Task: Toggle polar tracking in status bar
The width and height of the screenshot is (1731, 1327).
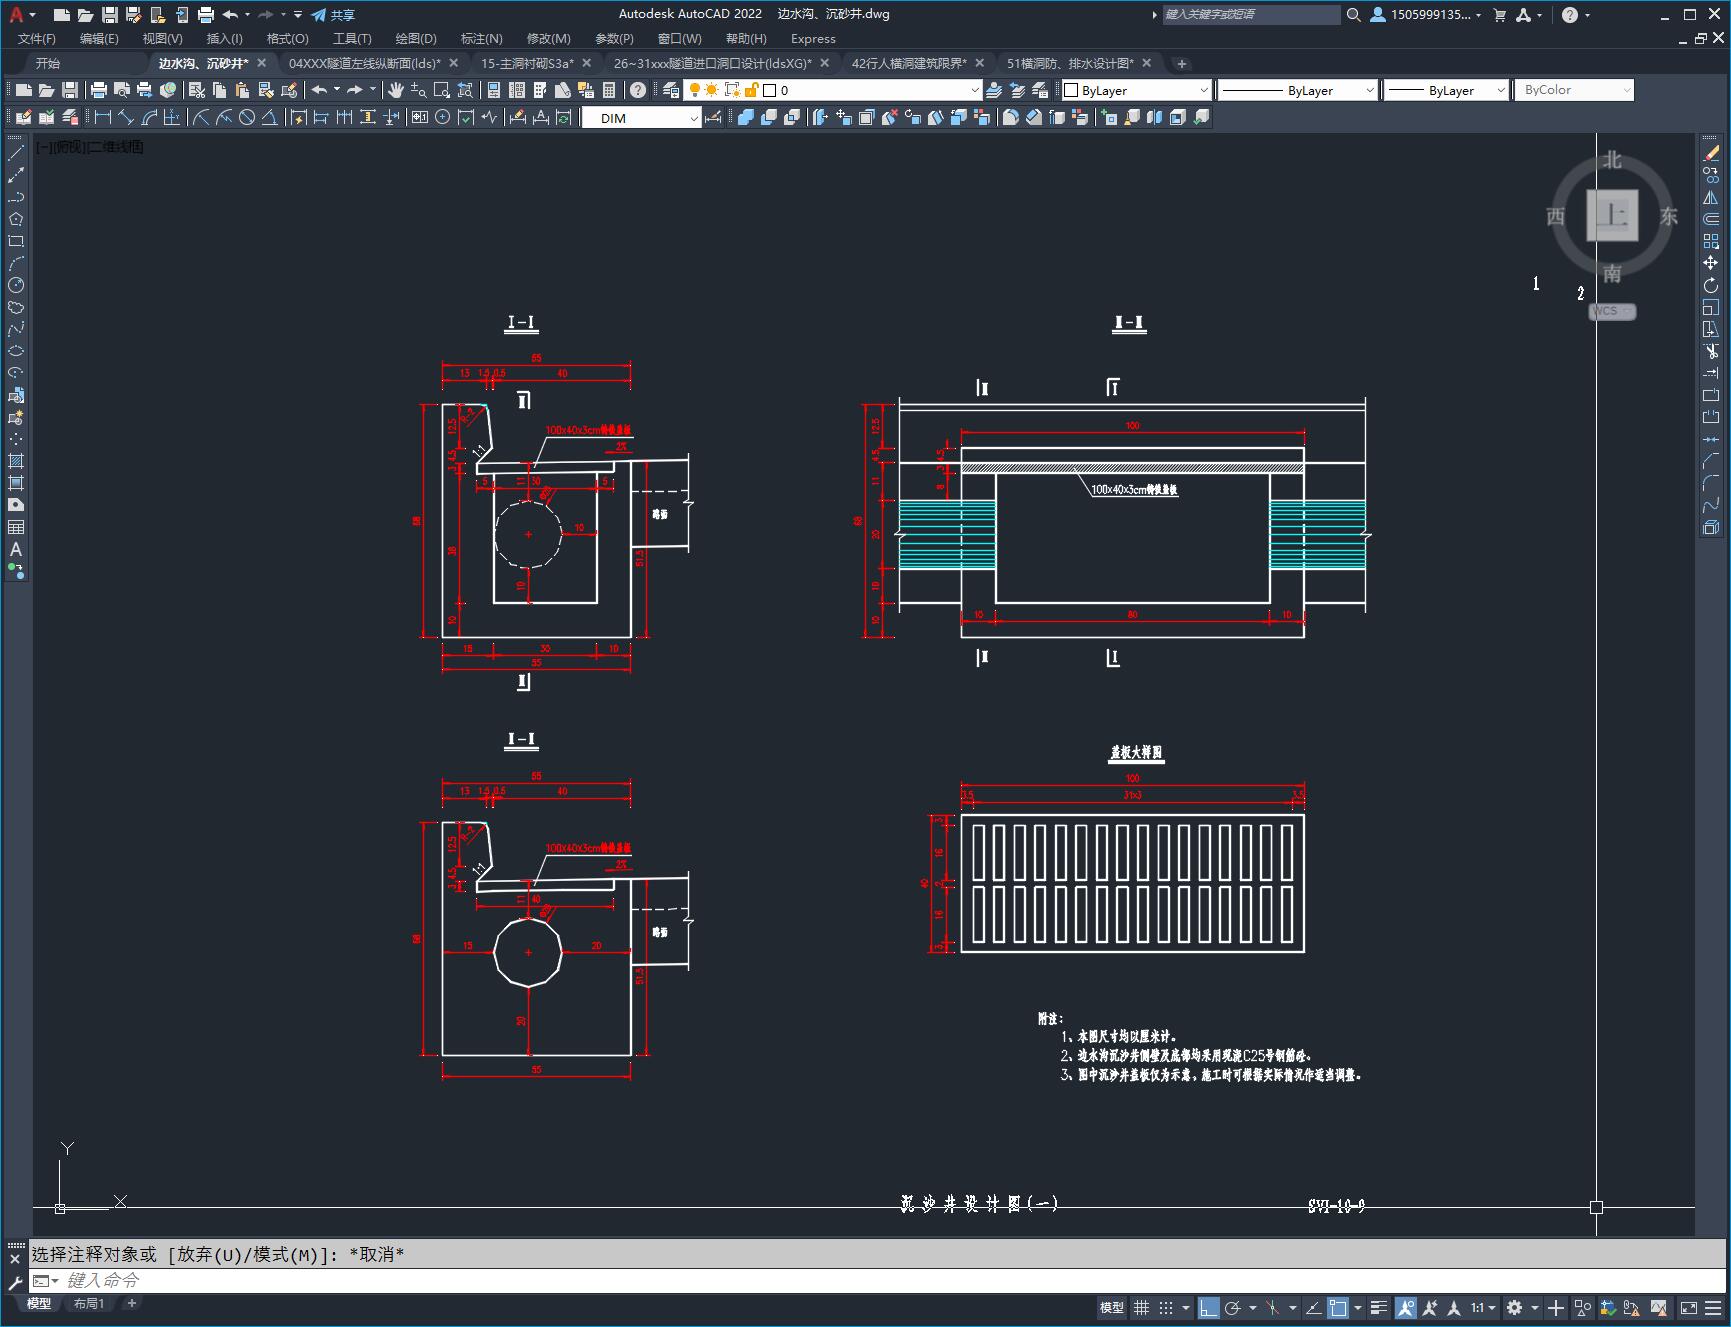Action: (1233, 1307)
